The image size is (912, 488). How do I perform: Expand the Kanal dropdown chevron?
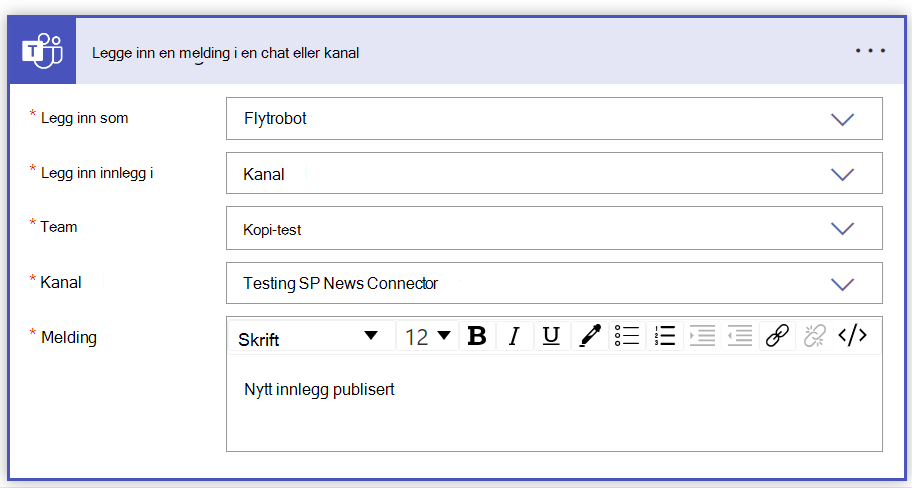(x=842, y=284)
